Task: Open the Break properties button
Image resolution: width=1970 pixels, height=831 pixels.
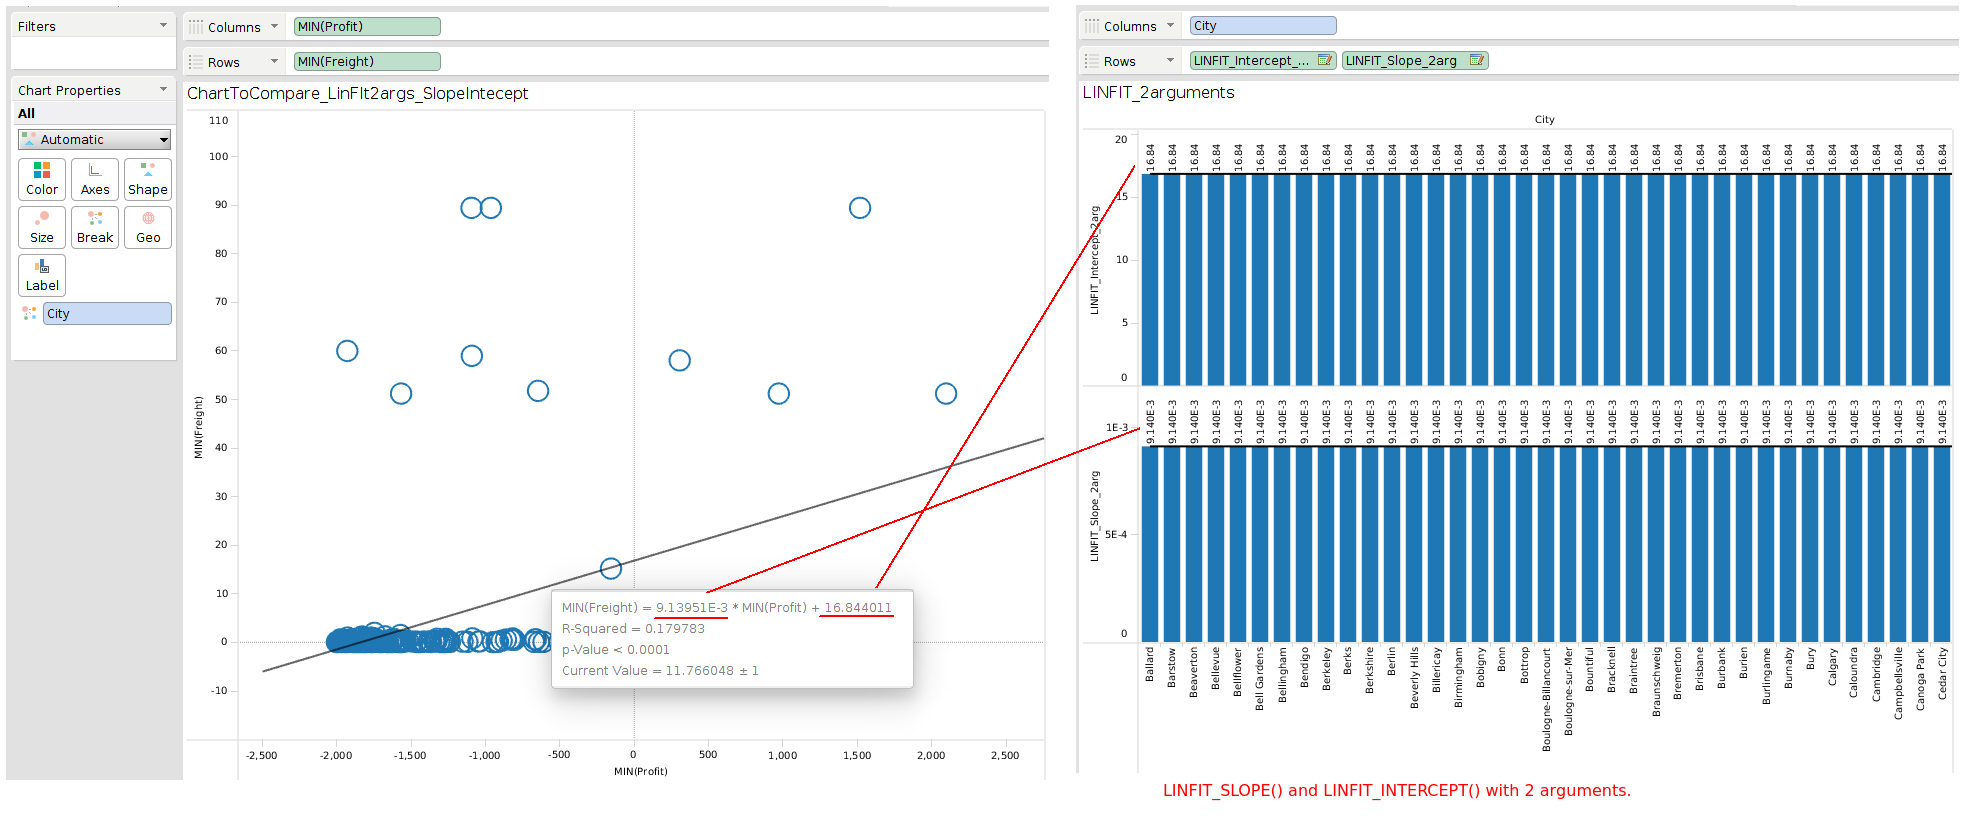Action: pyautogui.click(x=95, y=227)
